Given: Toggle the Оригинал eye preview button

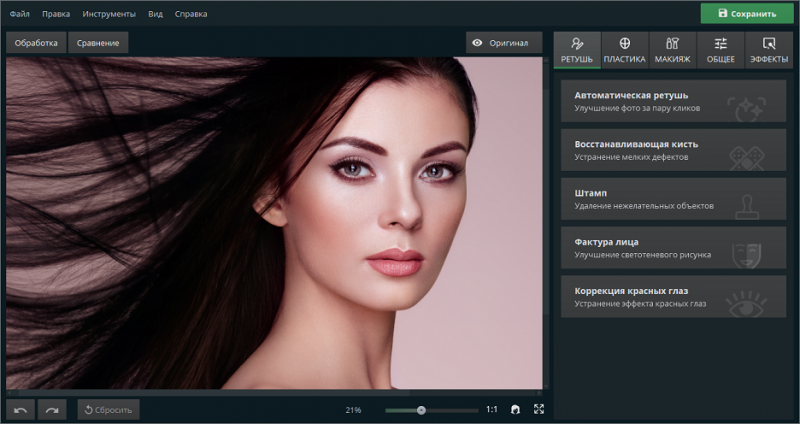Looking at the screenshot, I should pos(504,43).
